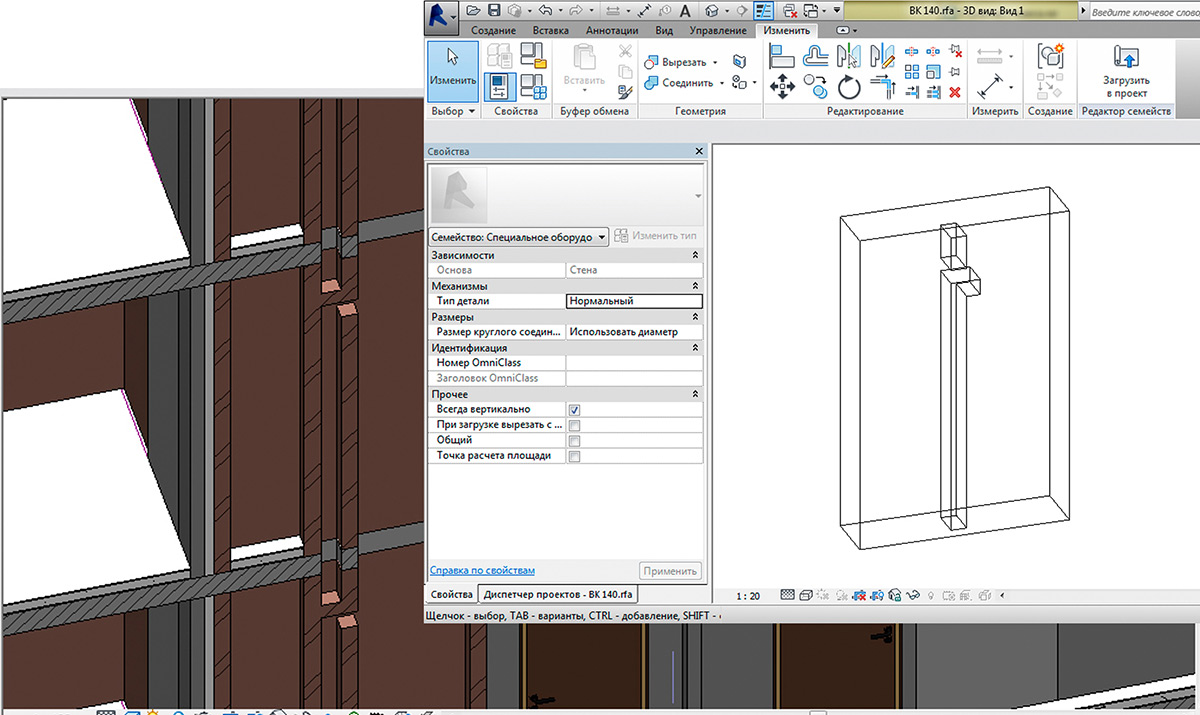Switch to the Вставка ribbon tab
Screen dimensions: 1200x715
pos(551,31)
